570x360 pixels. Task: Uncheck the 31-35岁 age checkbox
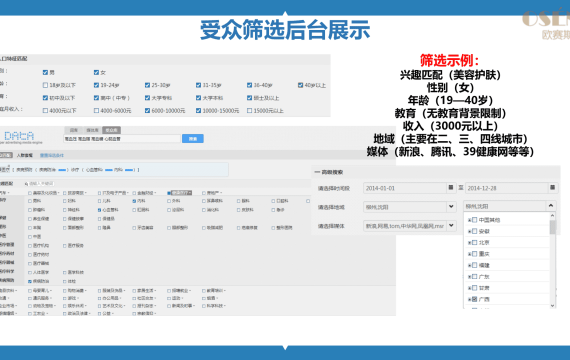pos(198,85)
